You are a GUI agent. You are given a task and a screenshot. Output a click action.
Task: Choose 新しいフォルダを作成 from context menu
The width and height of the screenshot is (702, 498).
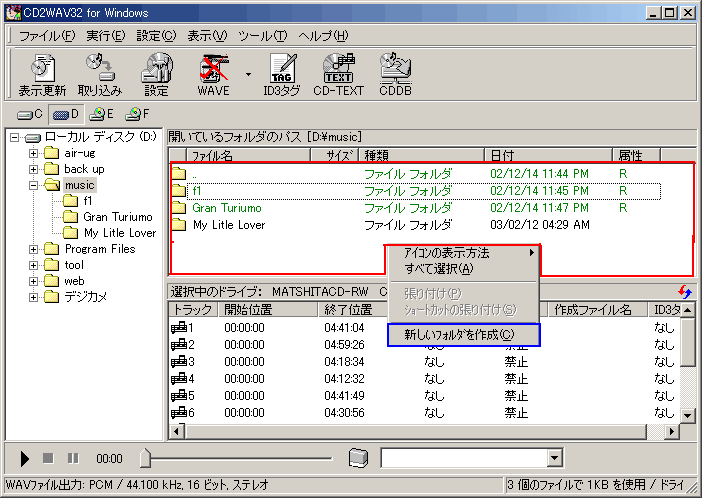pos(462,335)
